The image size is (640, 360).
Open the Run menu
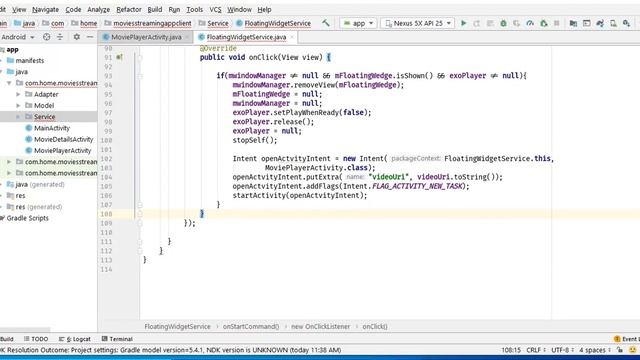coord(174,9)
